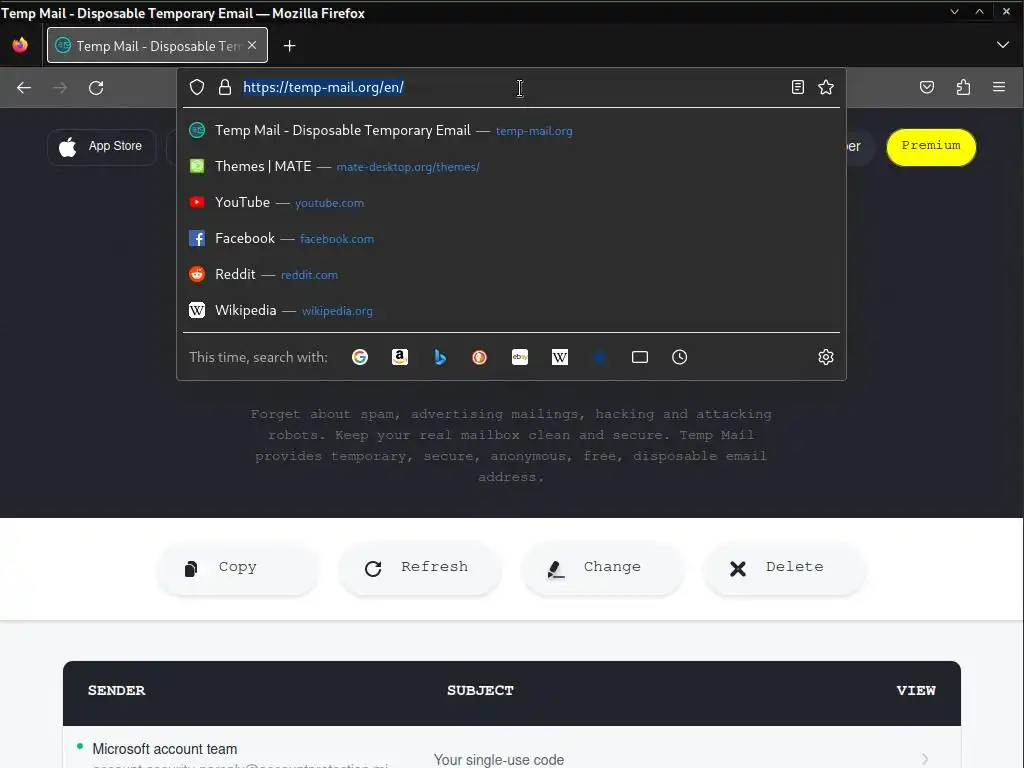Image resolution: width=1024 pixels, height=768 pixels.
Task: Select YouTube suggestion
Action: pos(511,202)
